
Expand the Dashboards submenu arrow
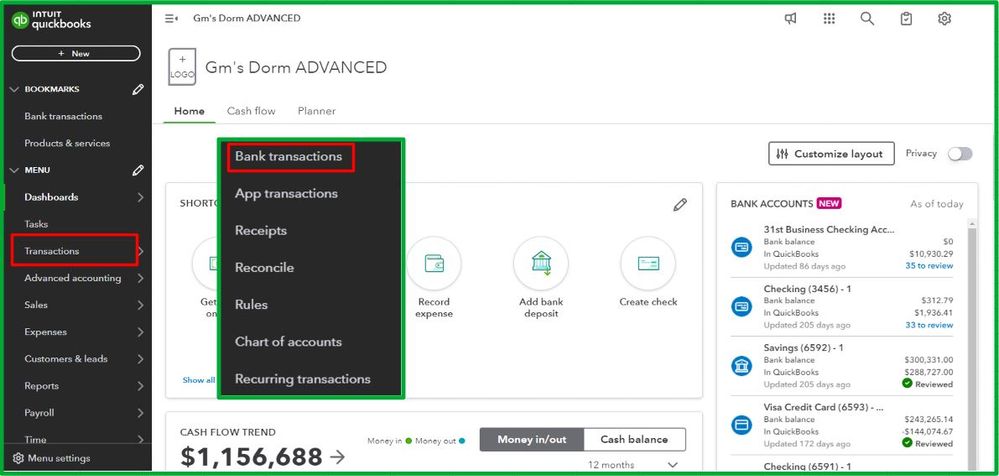point(140,198)
